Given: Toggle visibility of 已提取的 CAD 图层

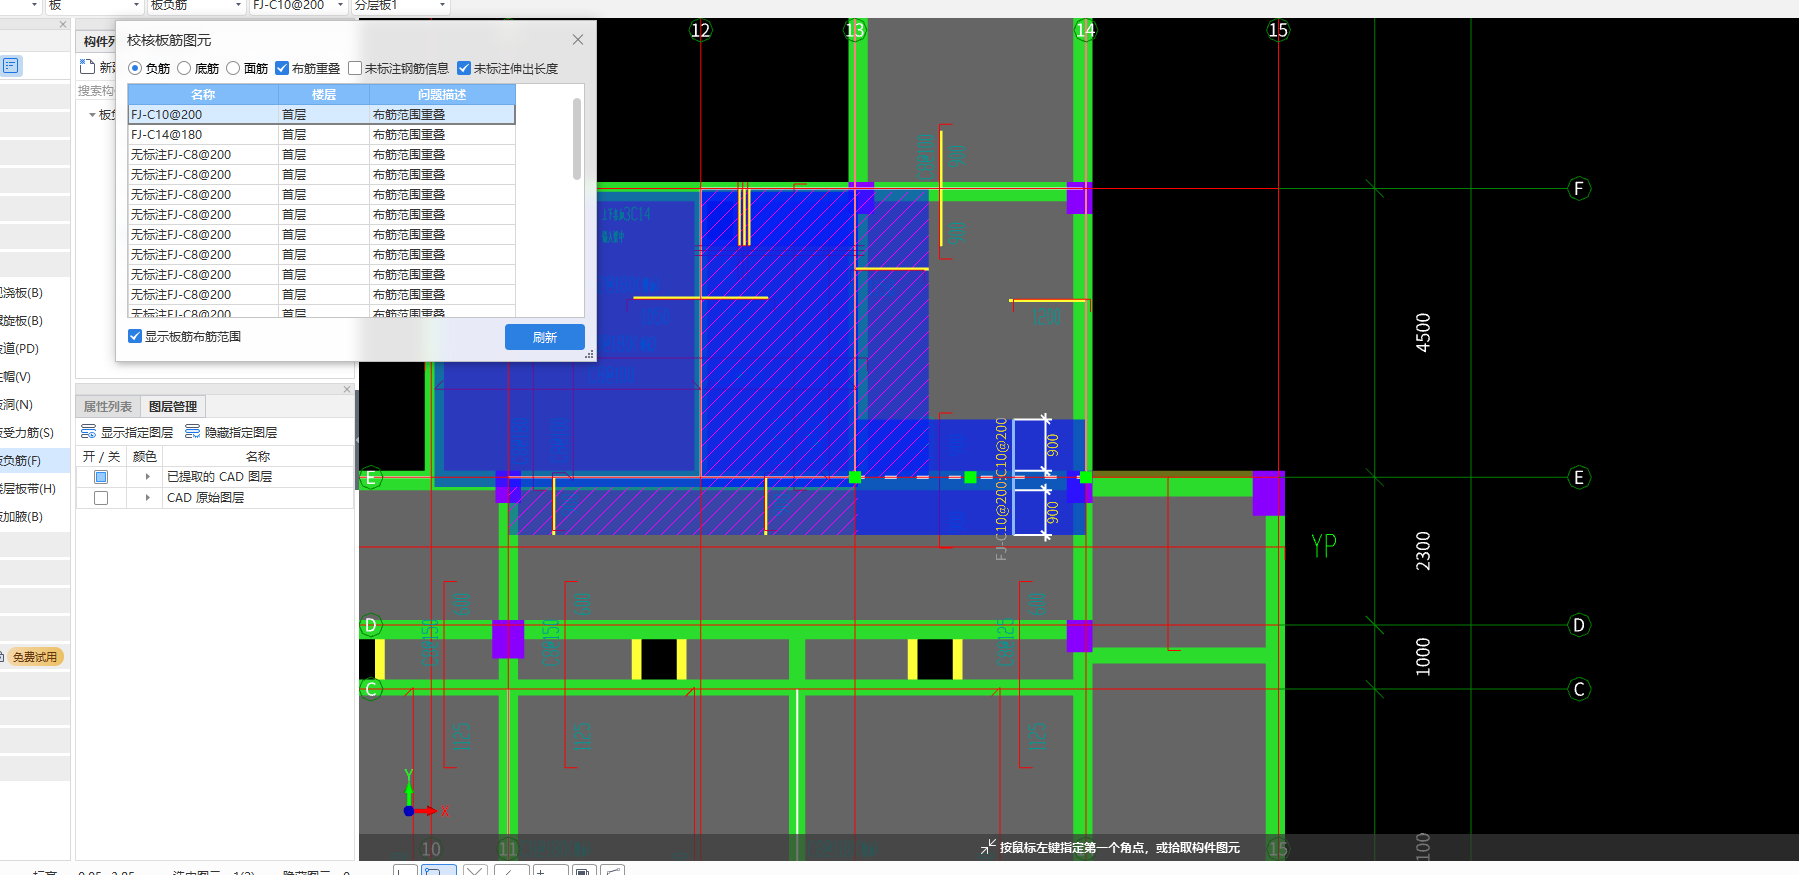Looking at the screenshot, I should (101, 477).
